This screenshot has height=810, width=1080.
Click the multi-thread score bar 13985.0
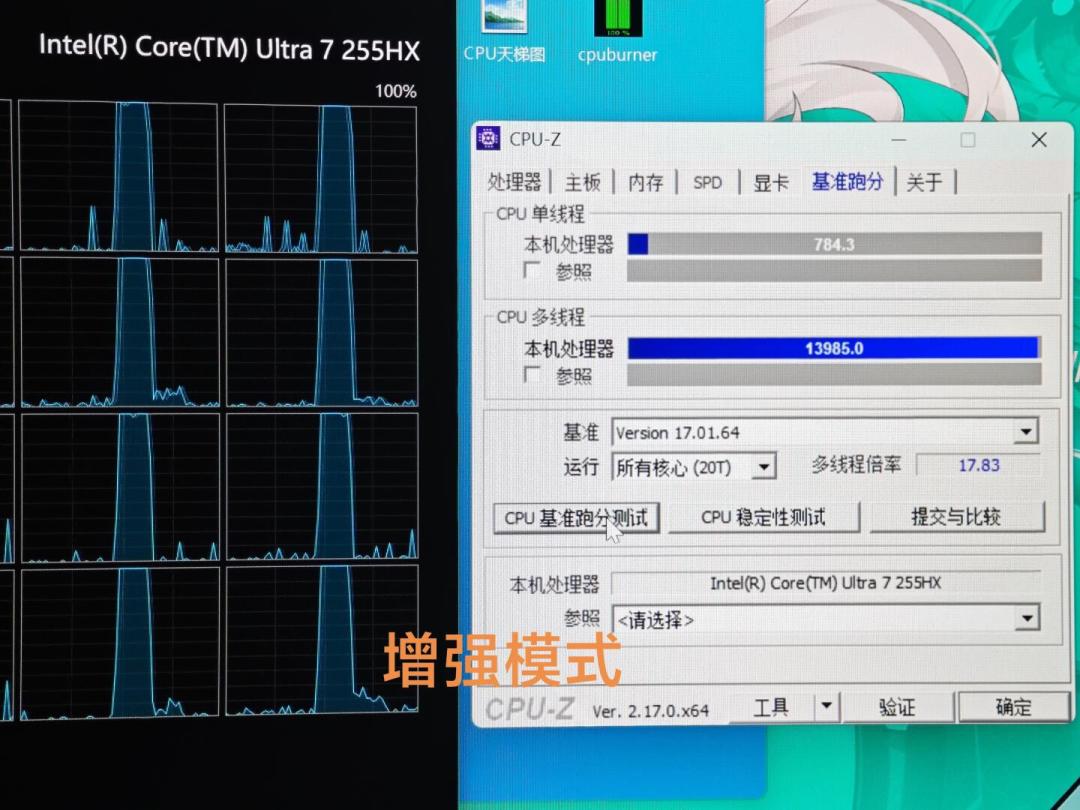(x=833, y=348)
